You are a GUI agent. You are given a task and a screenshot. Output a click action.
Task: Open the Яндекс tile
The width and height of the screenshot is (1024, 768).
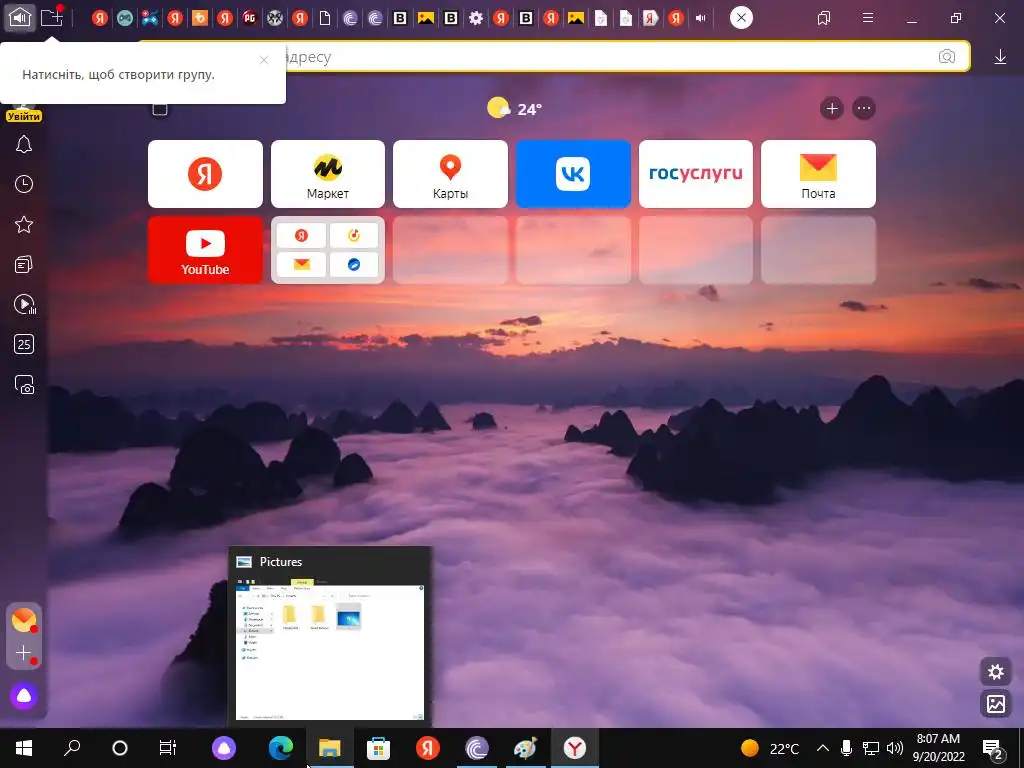[x=205, y=174]
